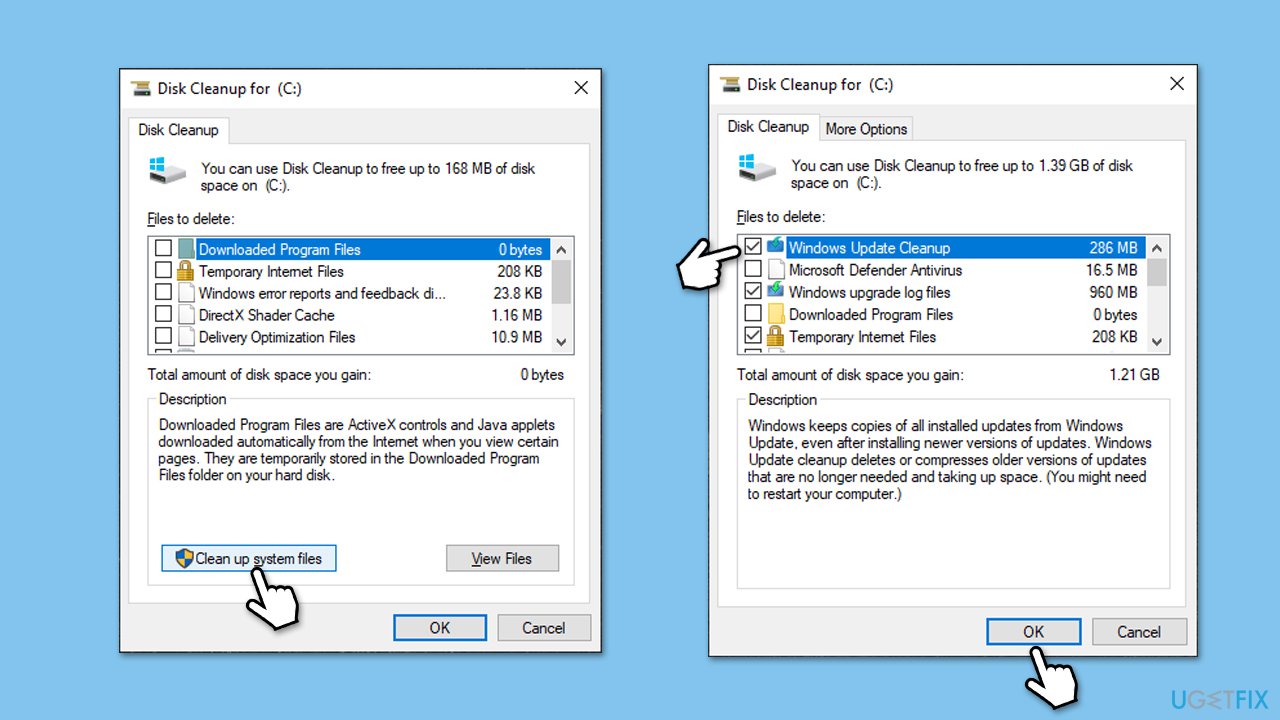Click scroll-down arrow of left file list
Screen dimensions: 1280x720
(x=561, y=342)
